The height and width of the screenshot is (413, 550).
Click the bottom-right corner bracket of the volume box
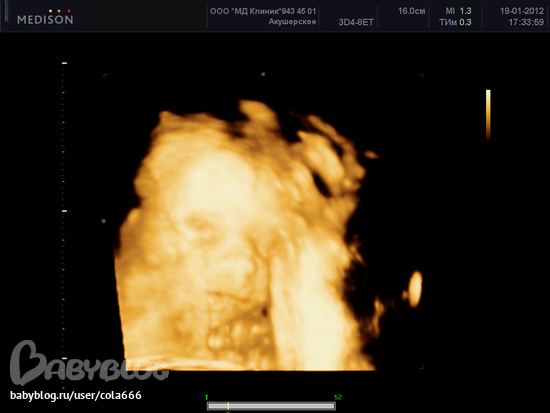(x=421, y=367)
